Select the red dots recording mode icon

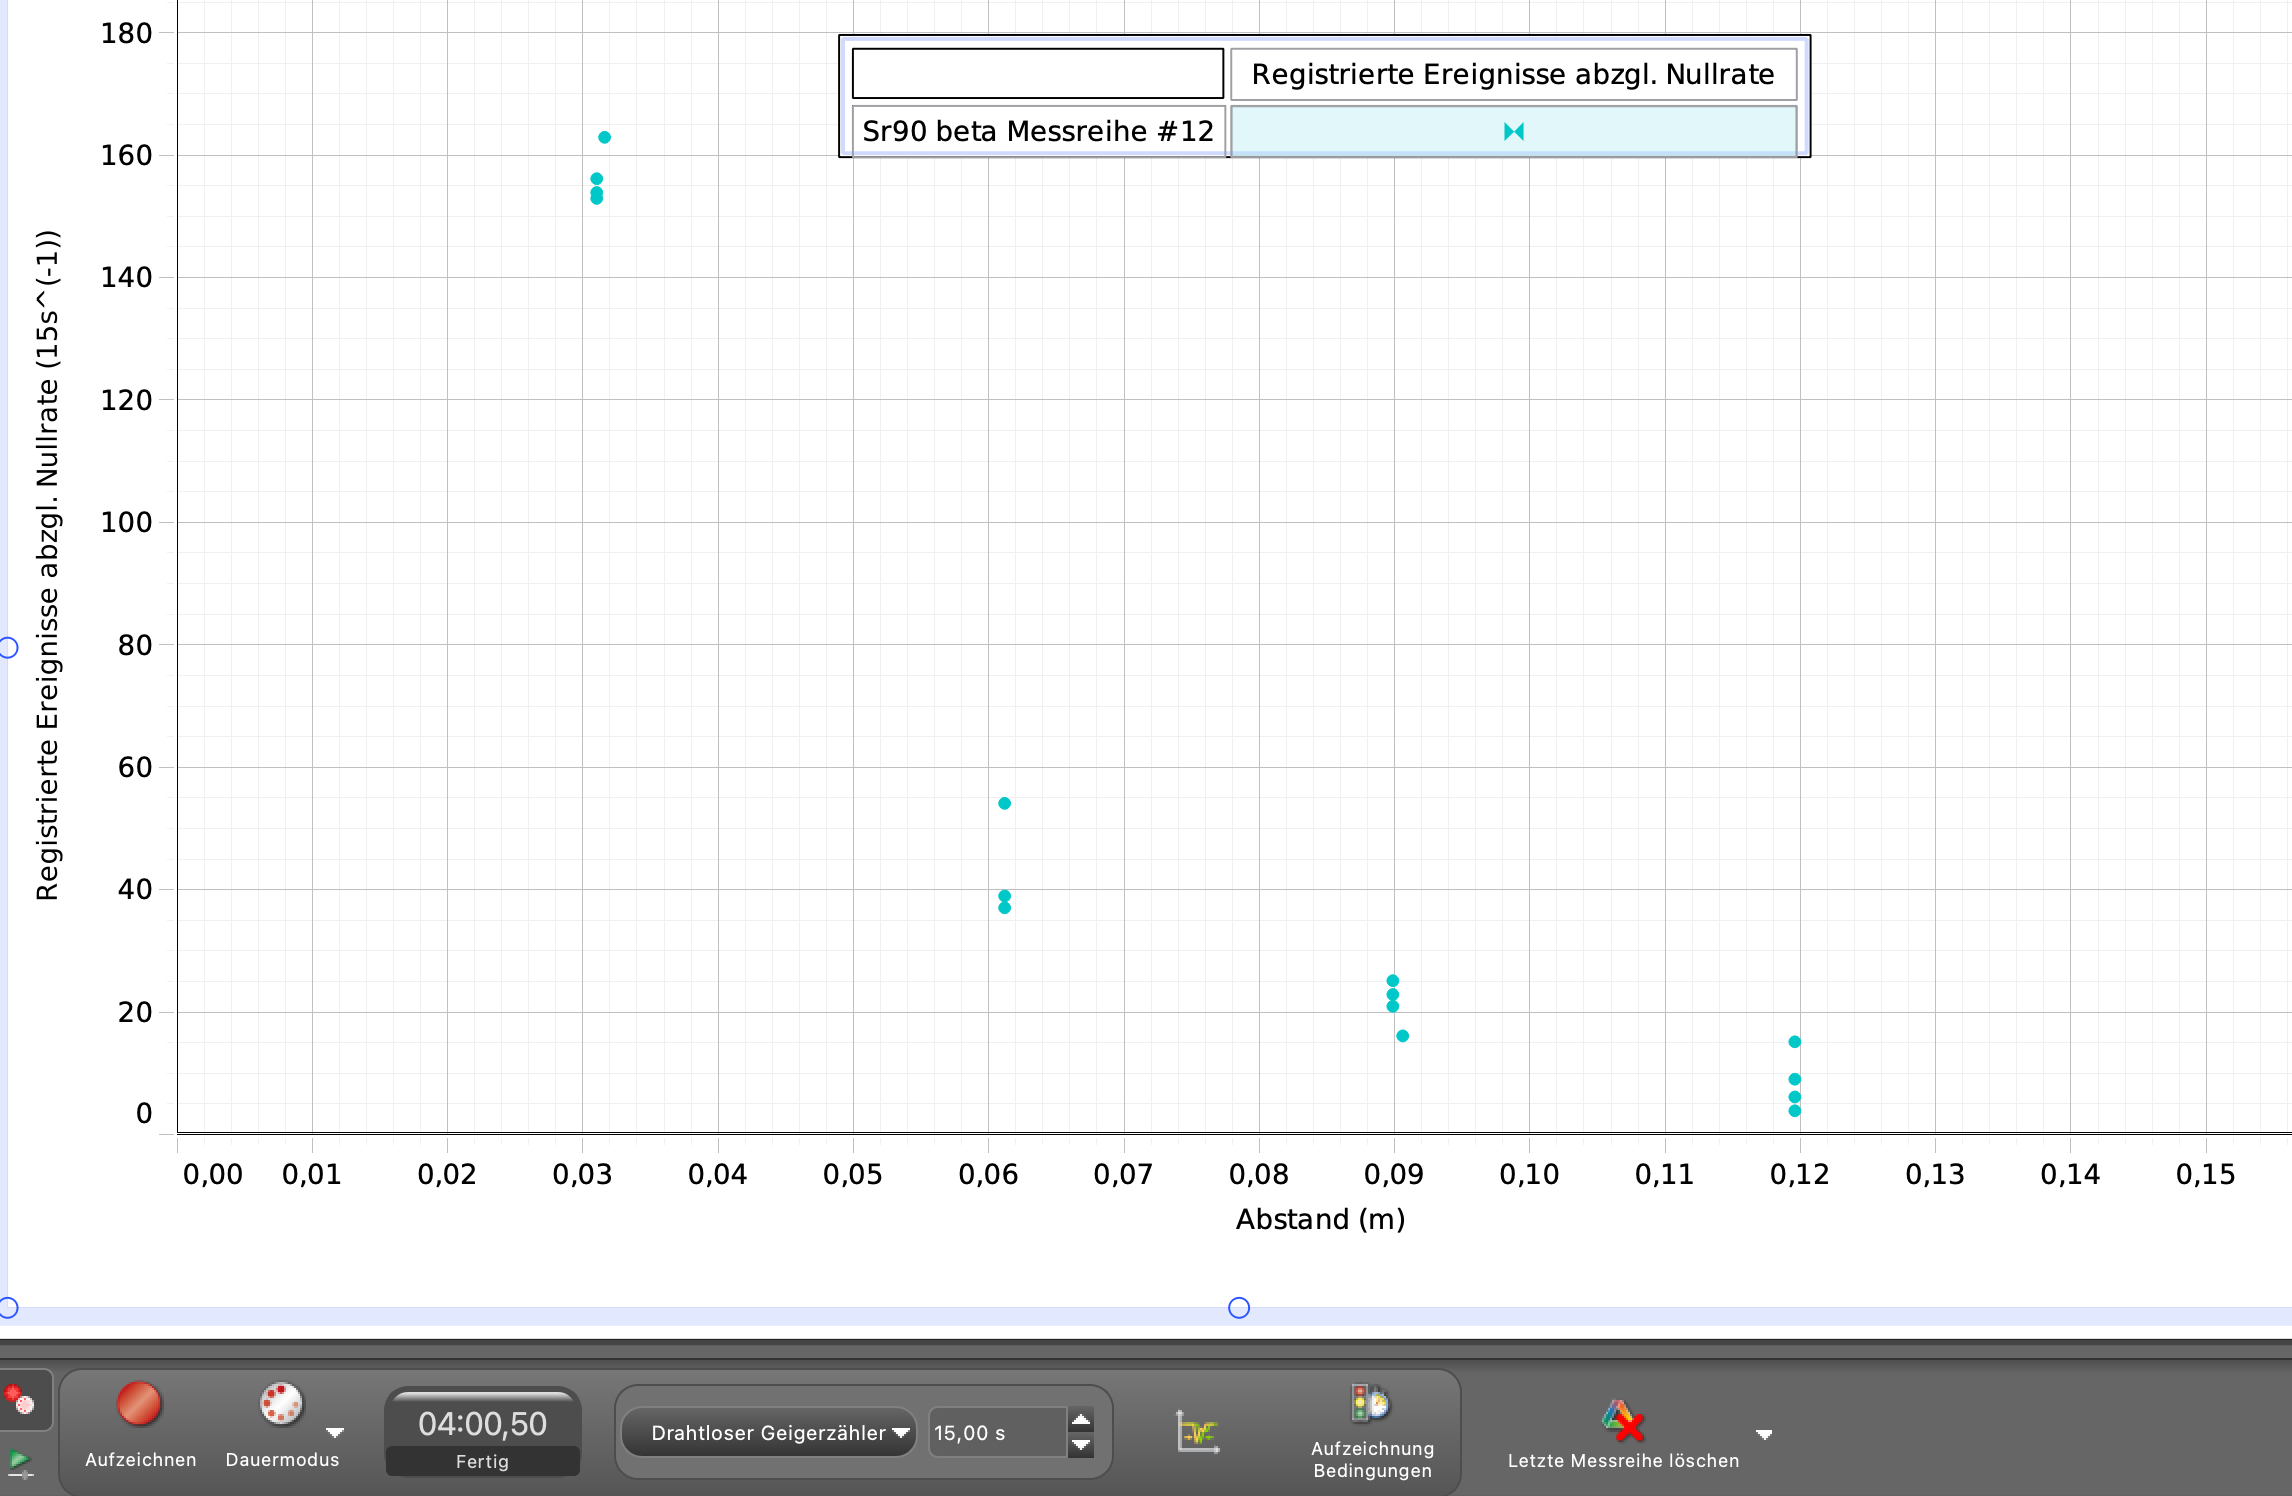coord(19,1398)
